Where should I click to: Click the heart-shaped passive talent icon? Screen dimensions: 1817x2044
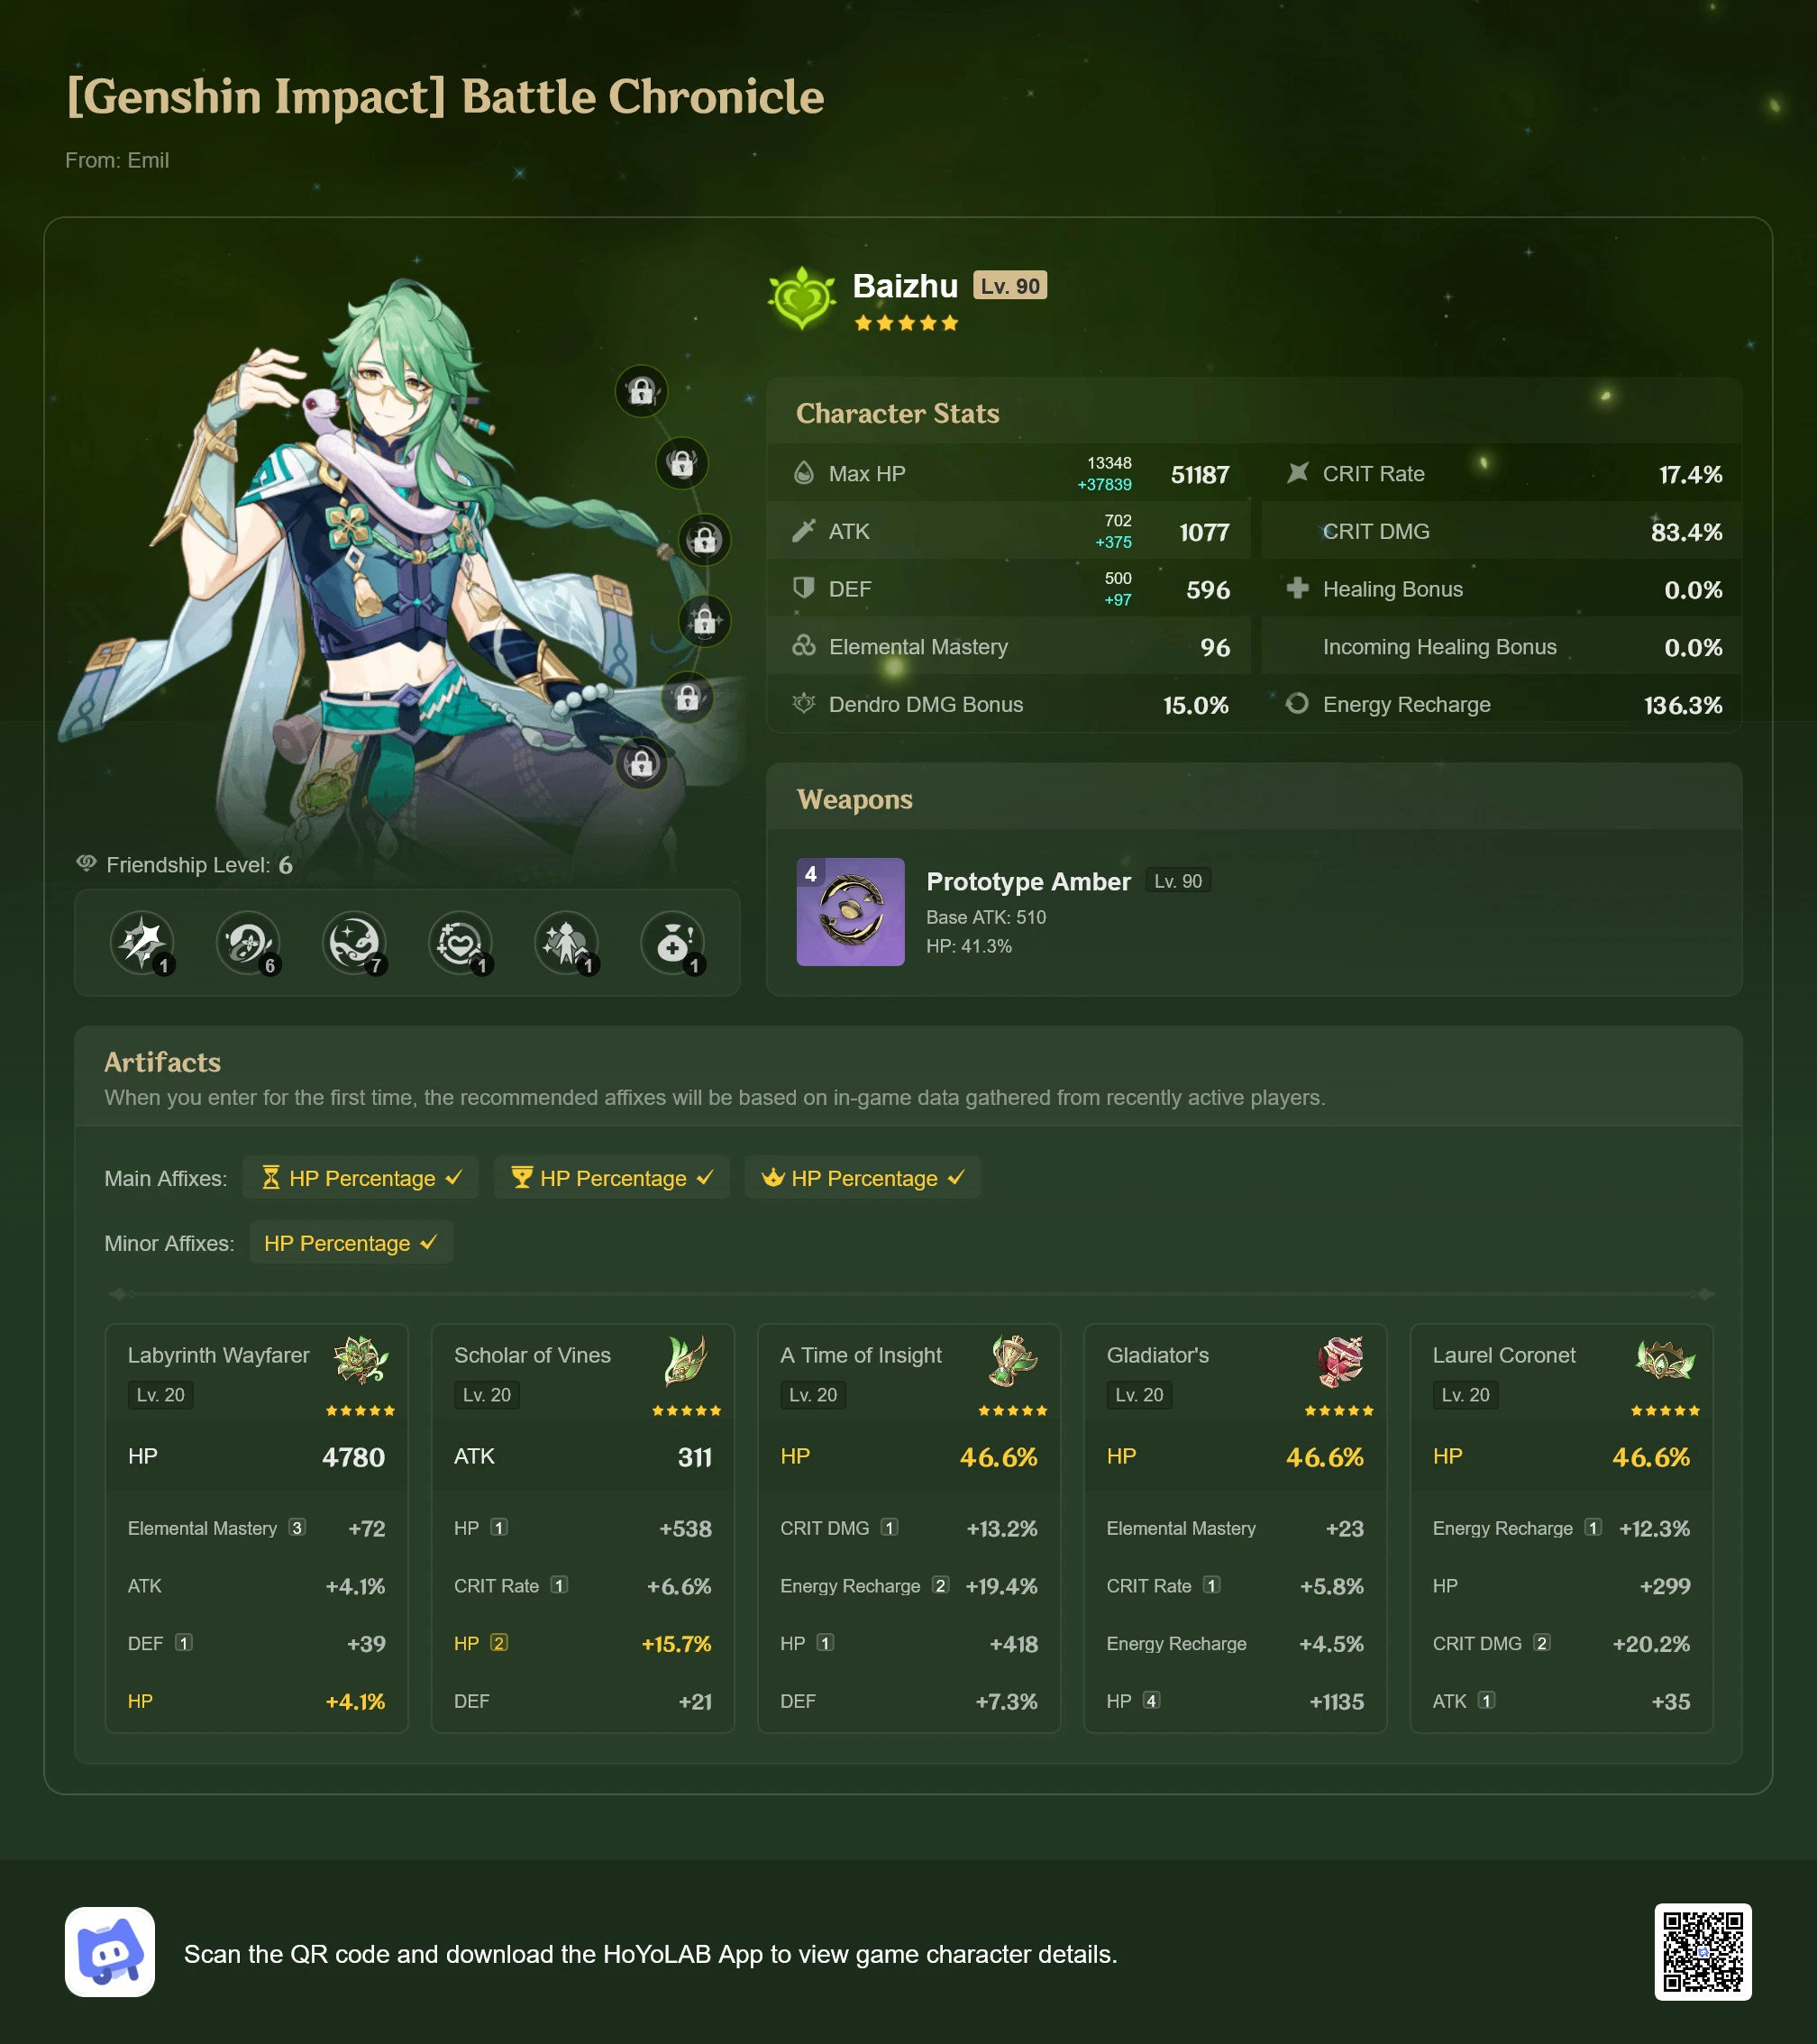coord(460,943)
